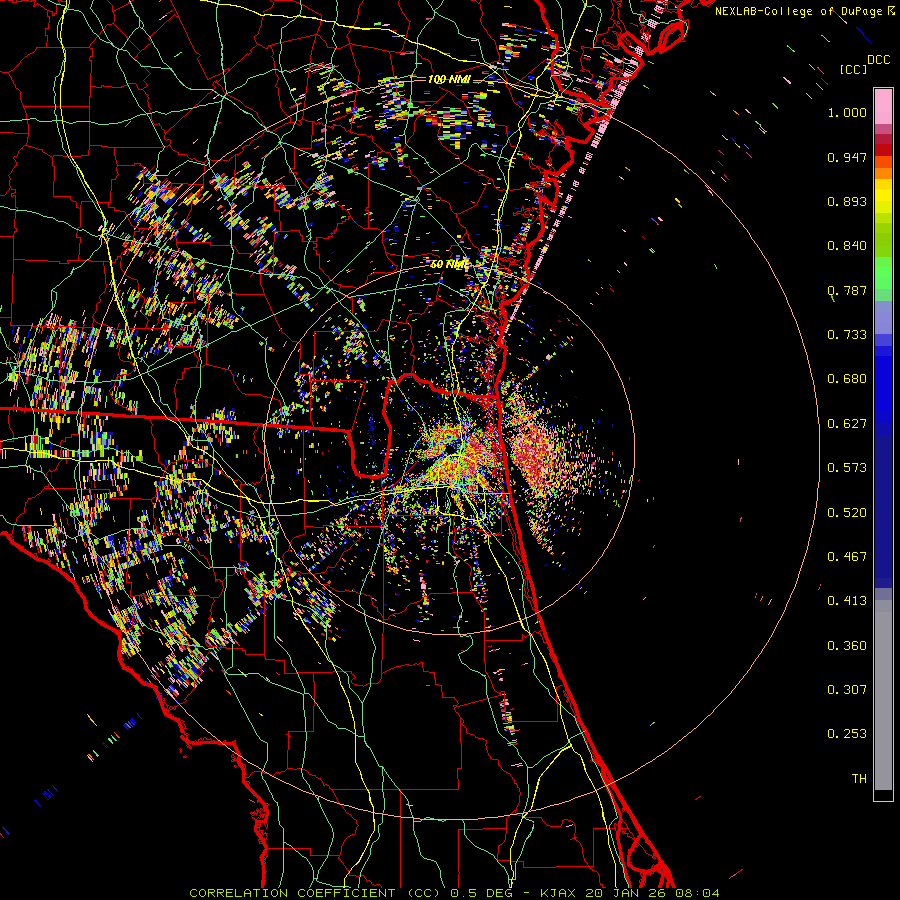
Task: Select the 0.947 legend value
Action: pyautogui.click(x=847, y=157)
